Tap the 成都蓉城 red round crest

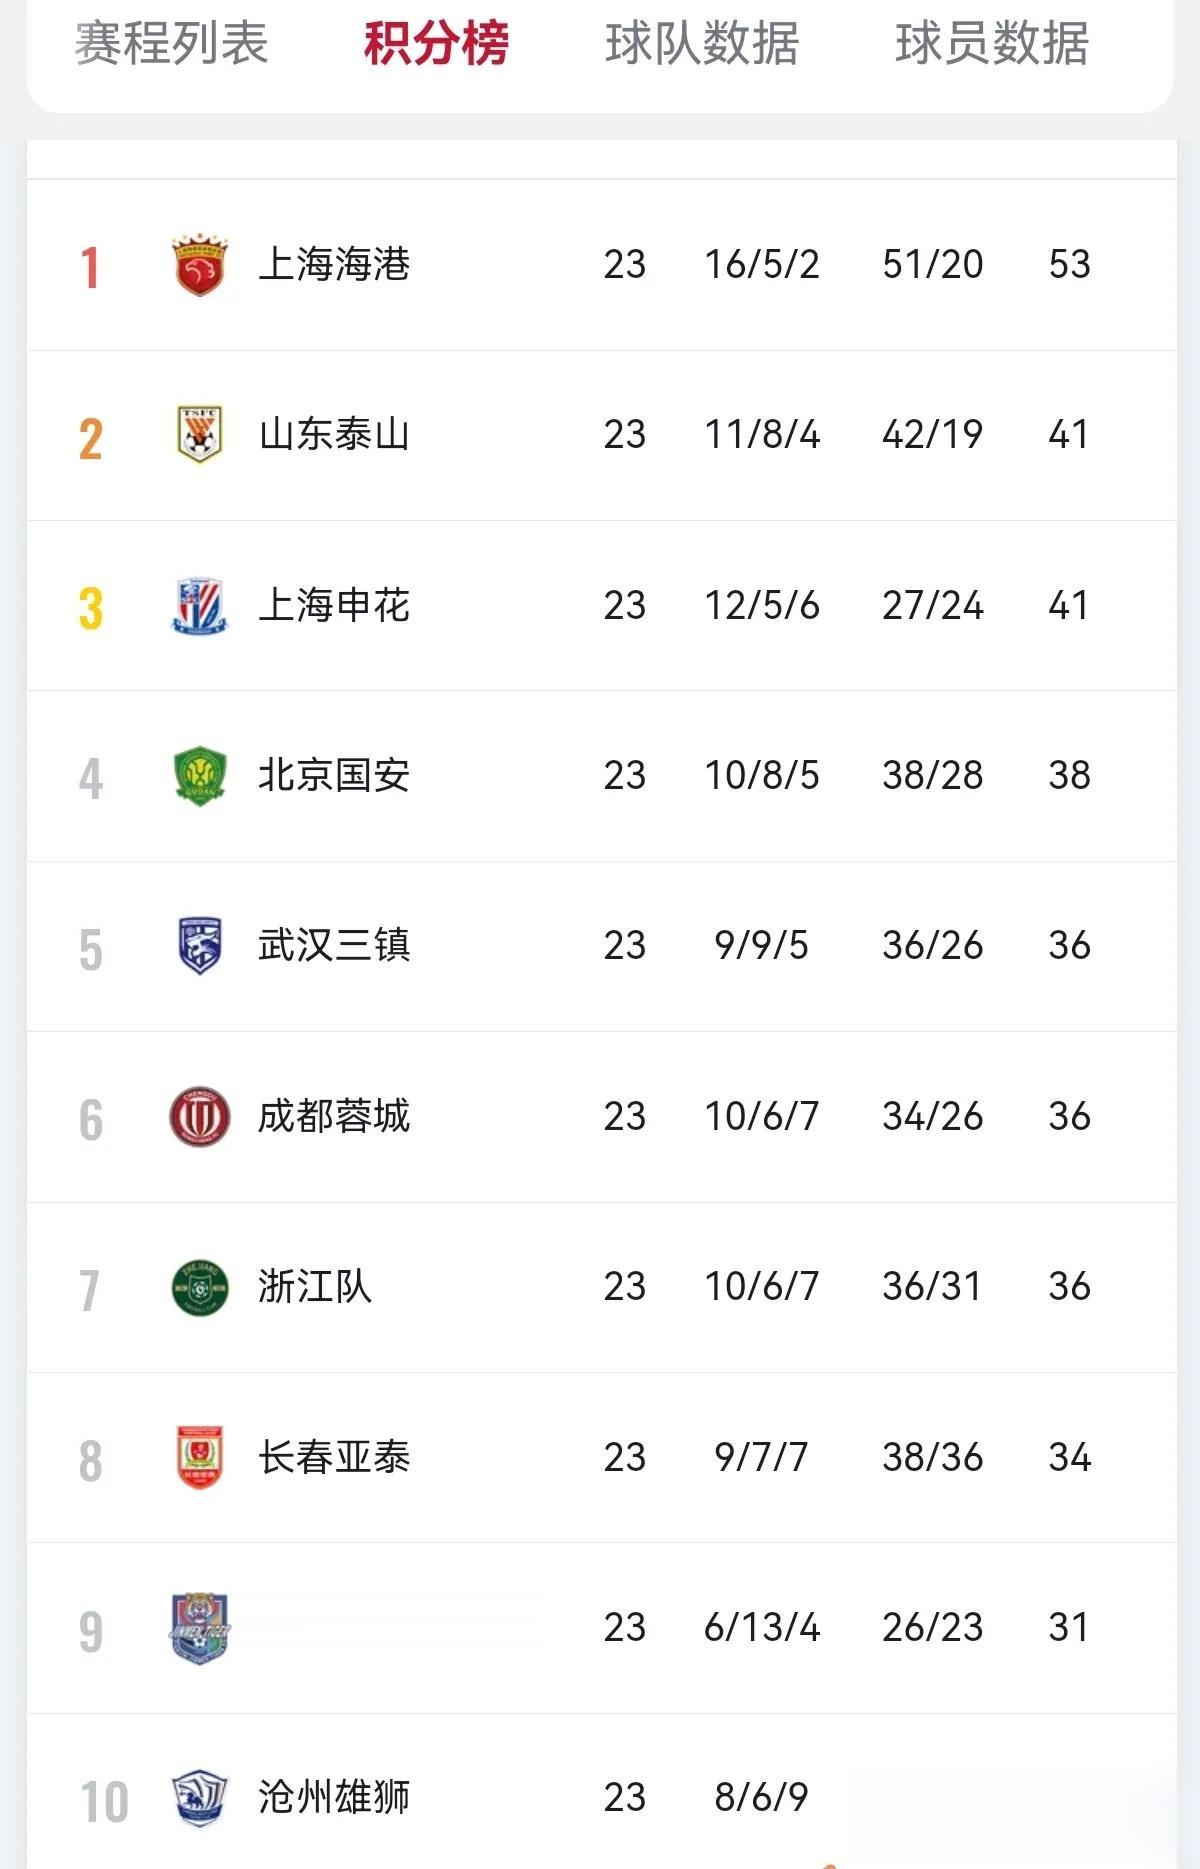tap(200, 1116)
